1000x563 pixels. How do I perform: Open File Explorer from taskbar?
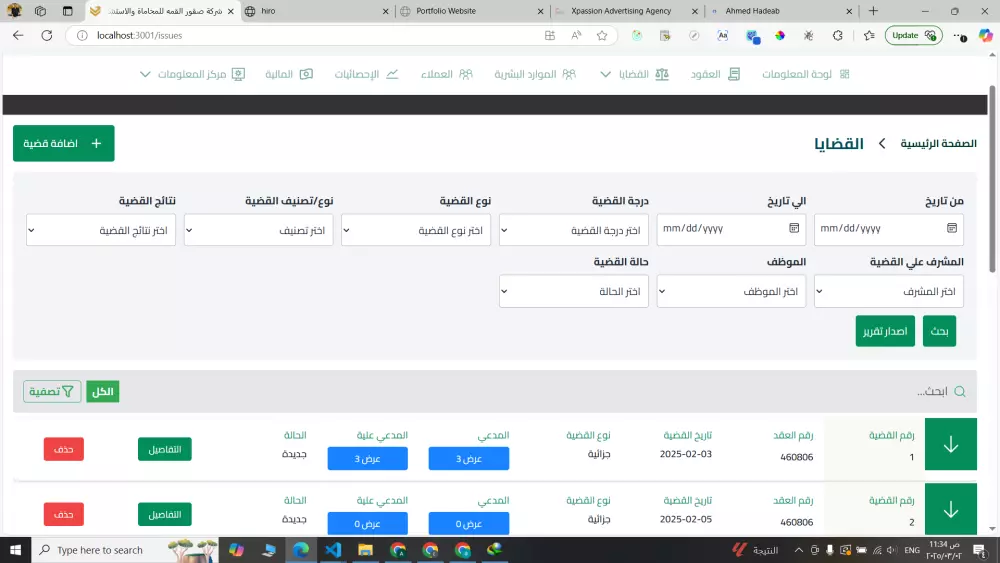pos(365,550)
